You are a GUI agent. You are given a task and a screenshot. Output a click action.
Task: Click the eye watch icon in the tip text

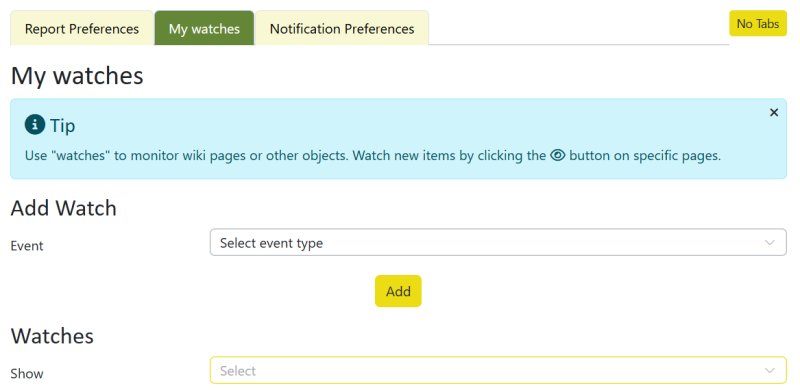tap(558, 156)
